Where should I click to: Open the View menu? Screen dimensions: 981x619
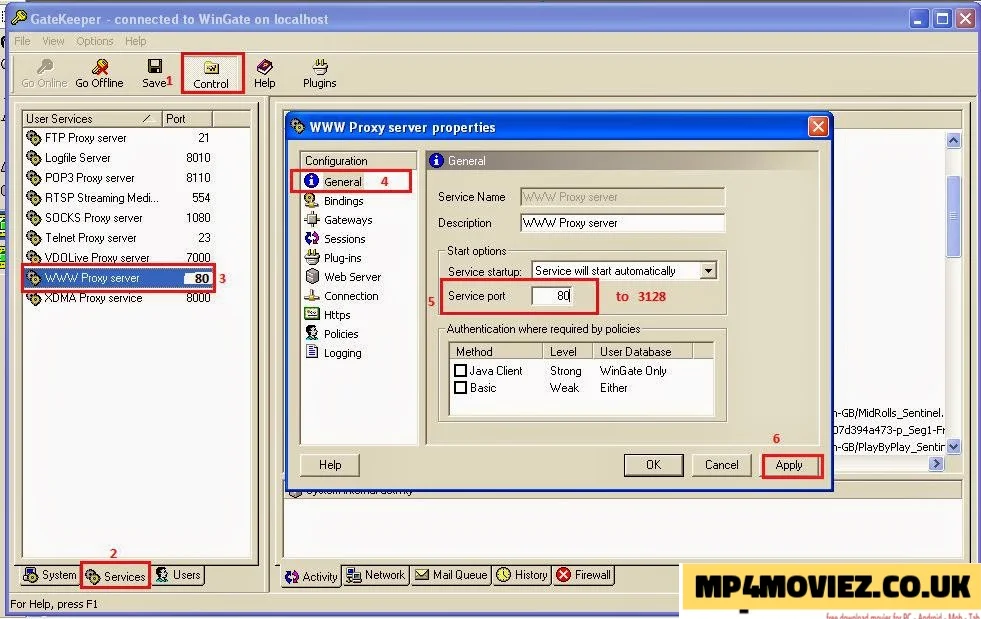53,41
